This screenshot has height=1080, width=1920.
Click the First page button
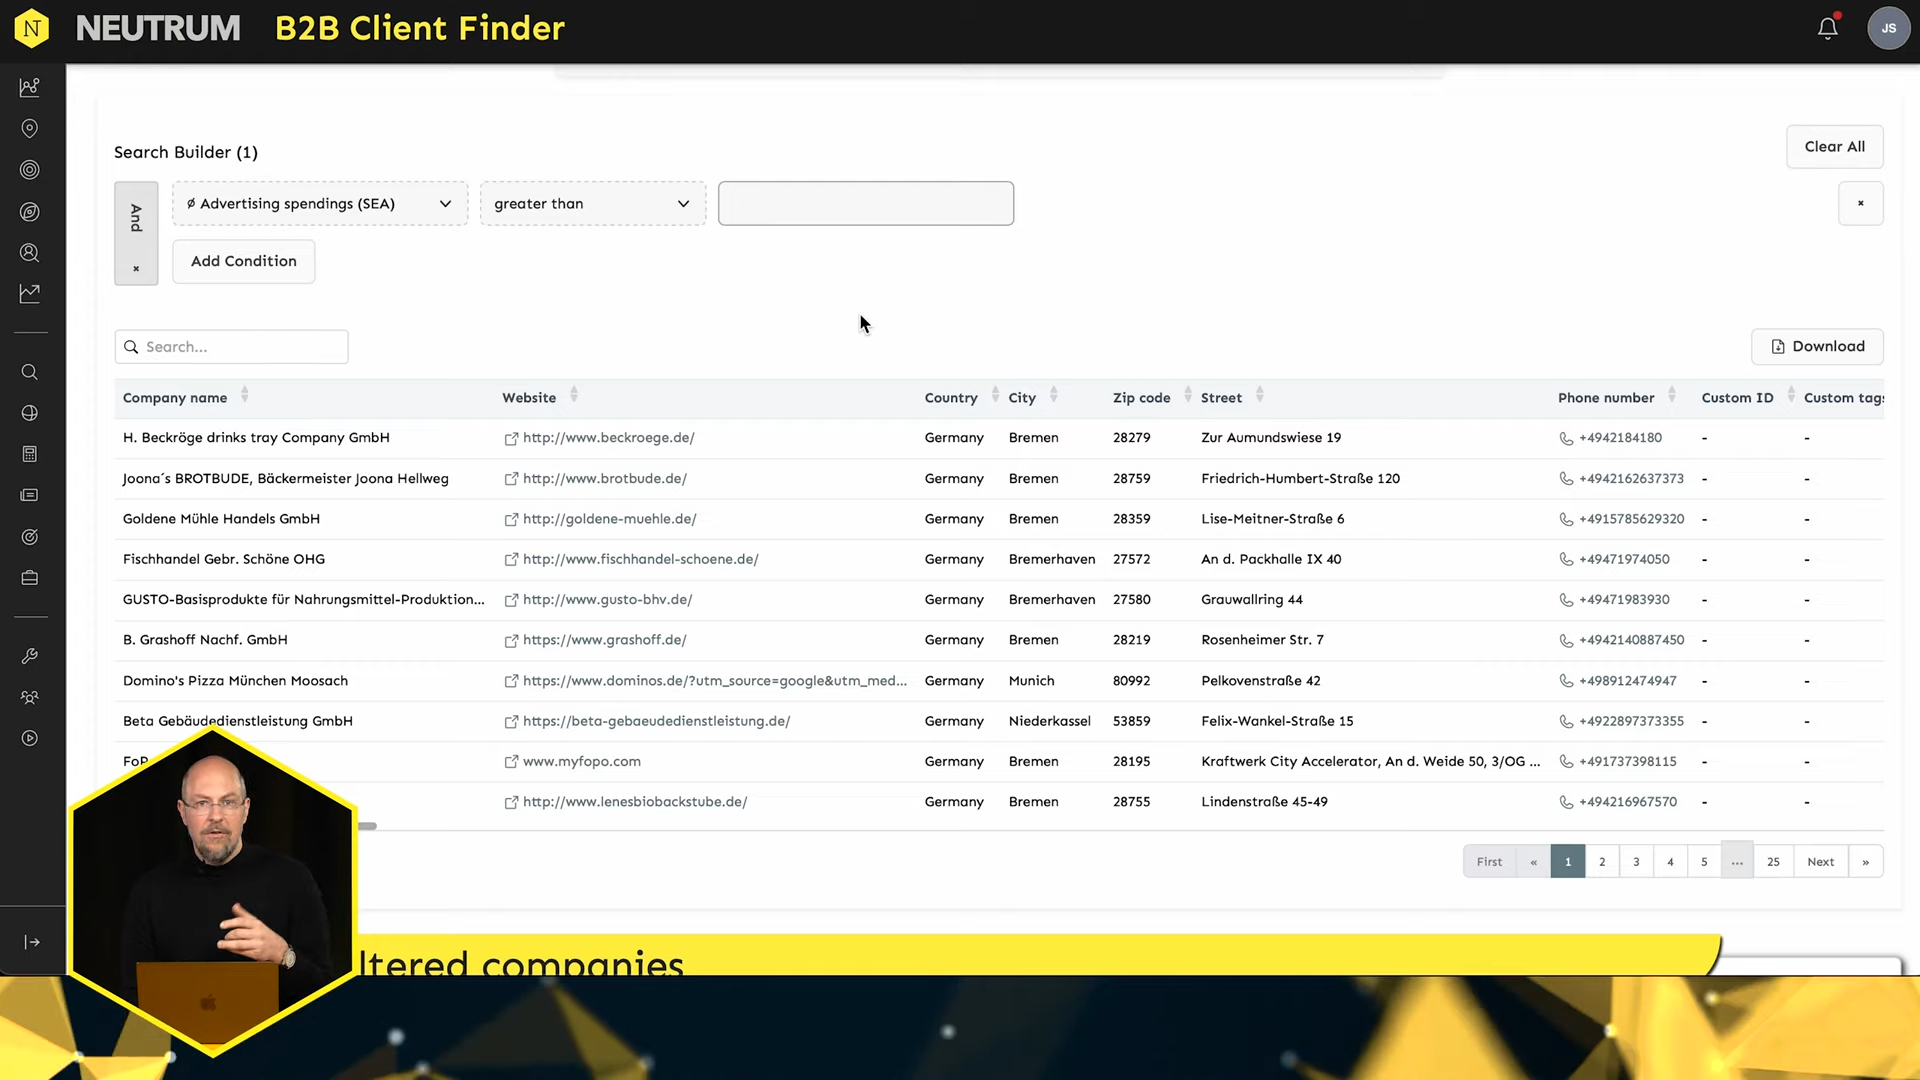[x=1489, y=862]
